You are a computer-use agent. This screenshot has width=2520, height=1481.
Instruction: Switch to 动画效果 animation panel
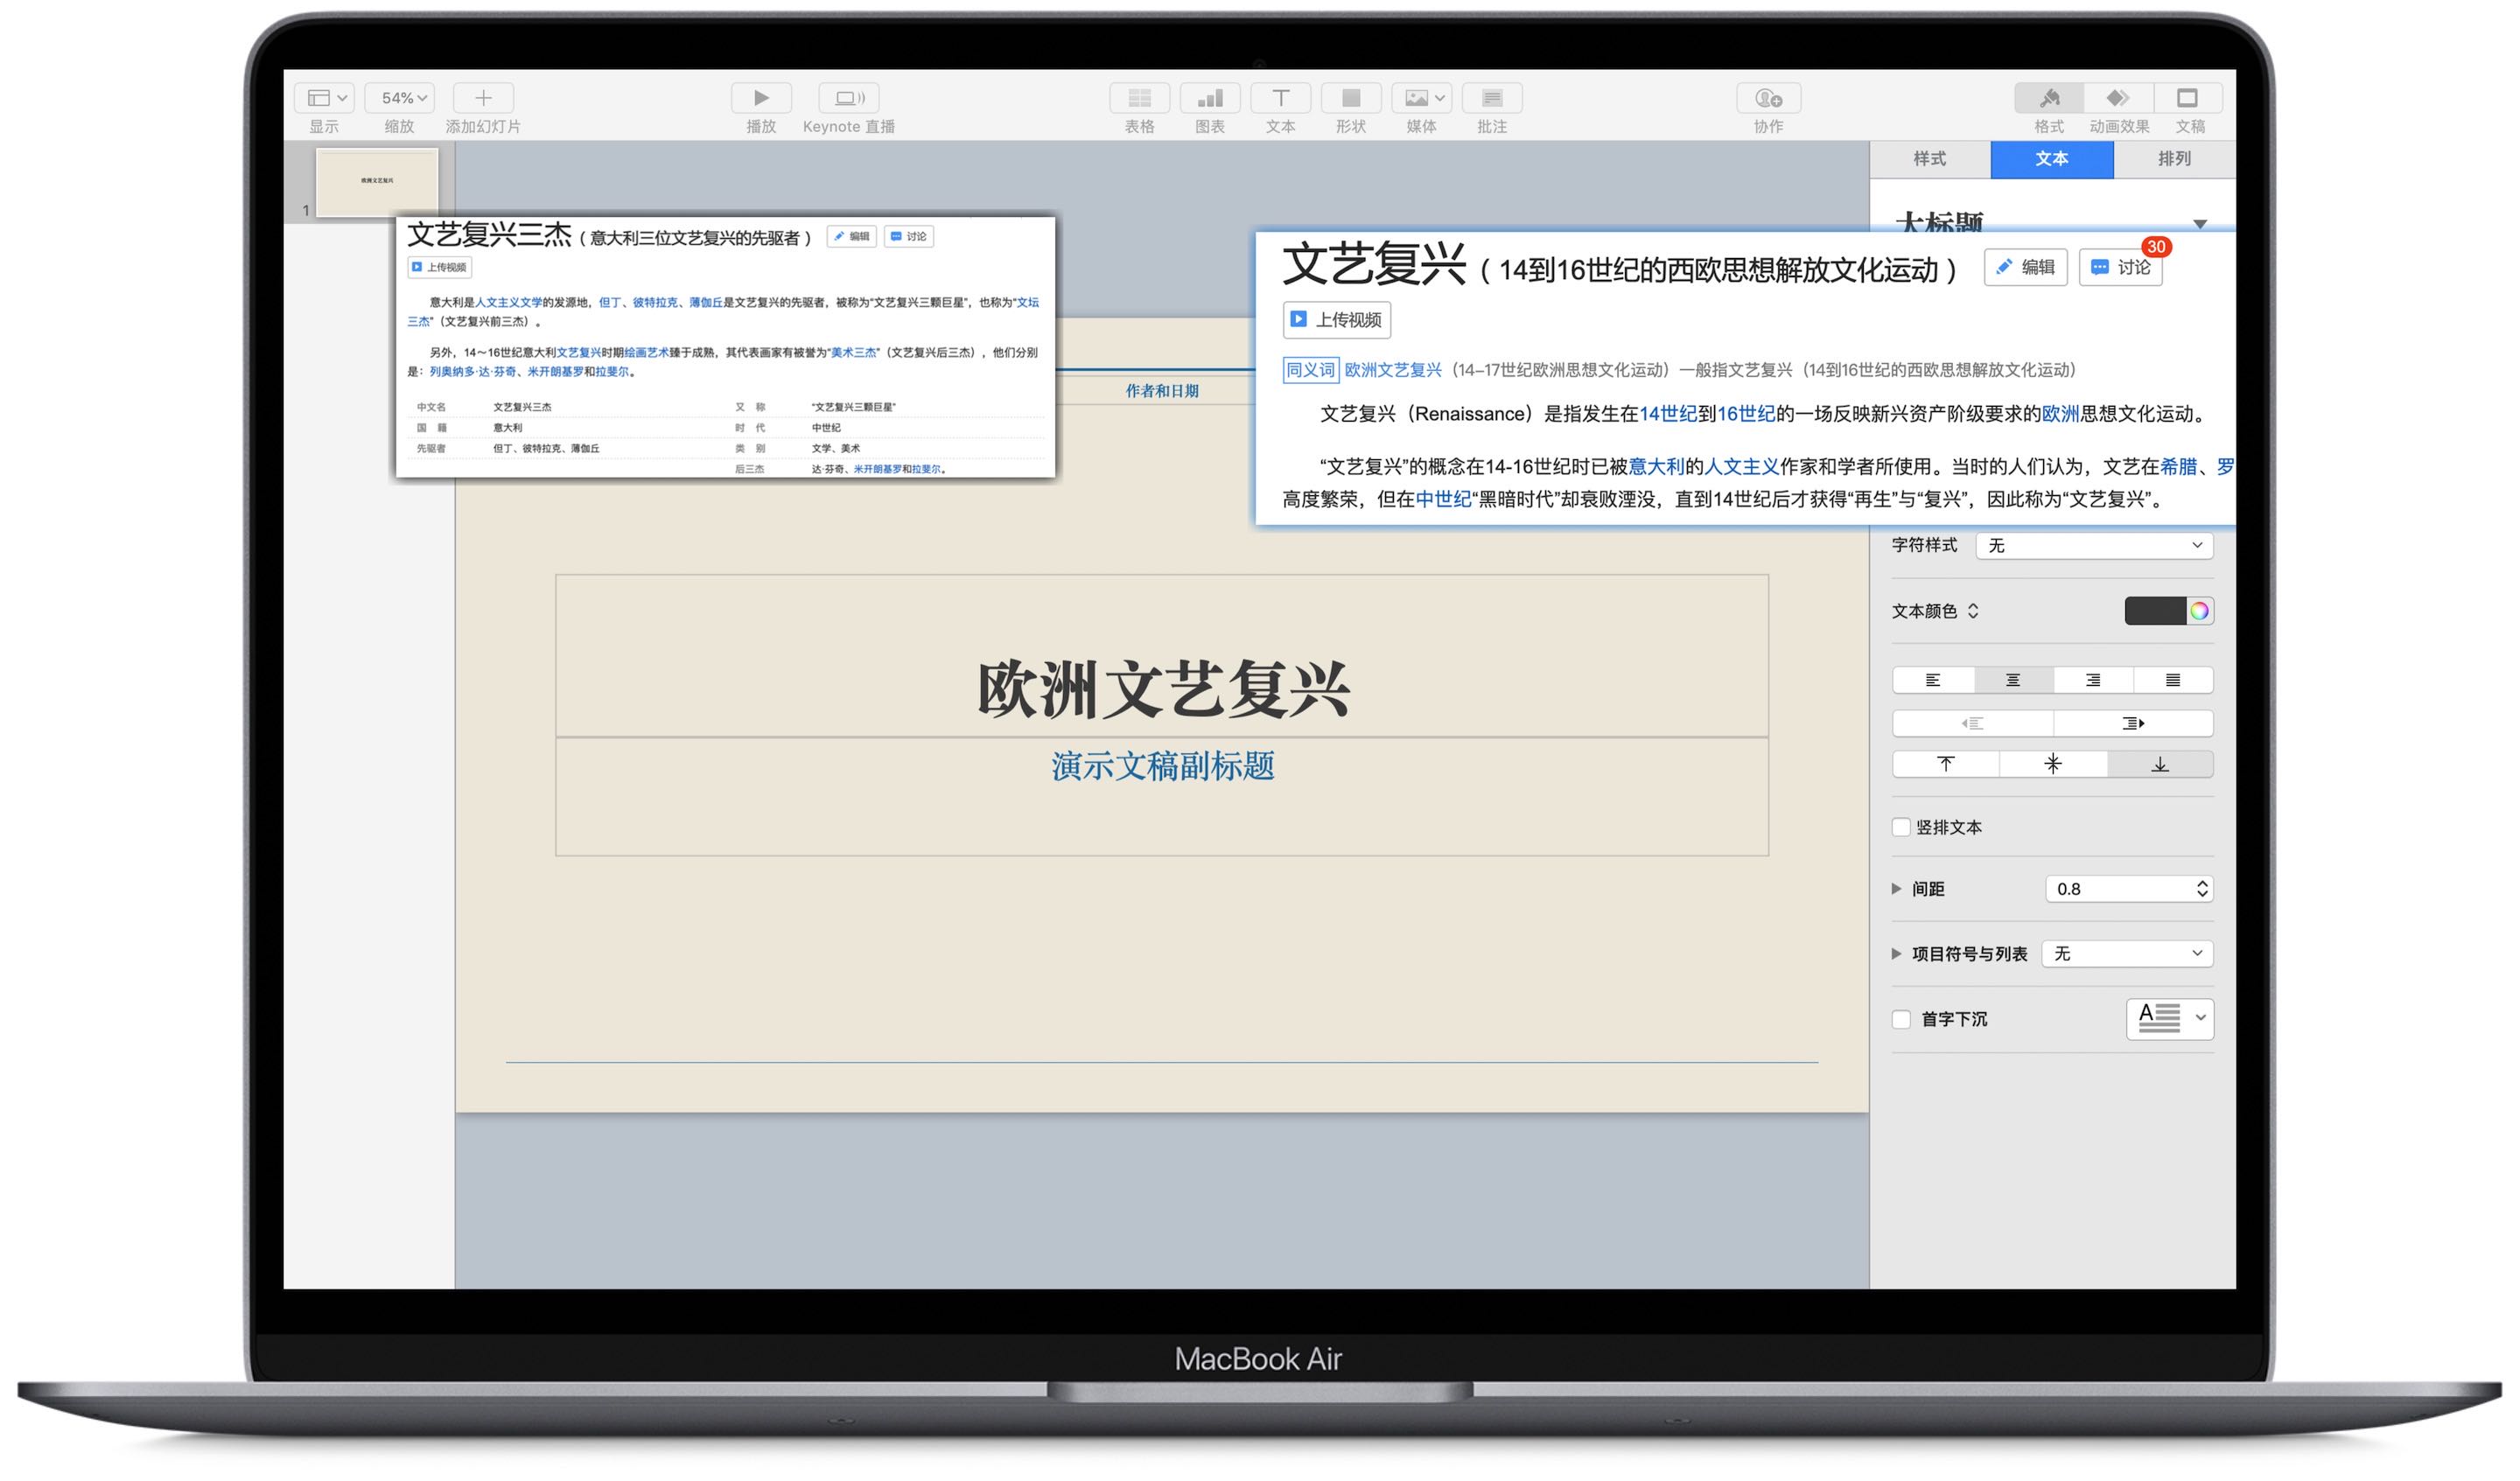[x=2118, y=98]
